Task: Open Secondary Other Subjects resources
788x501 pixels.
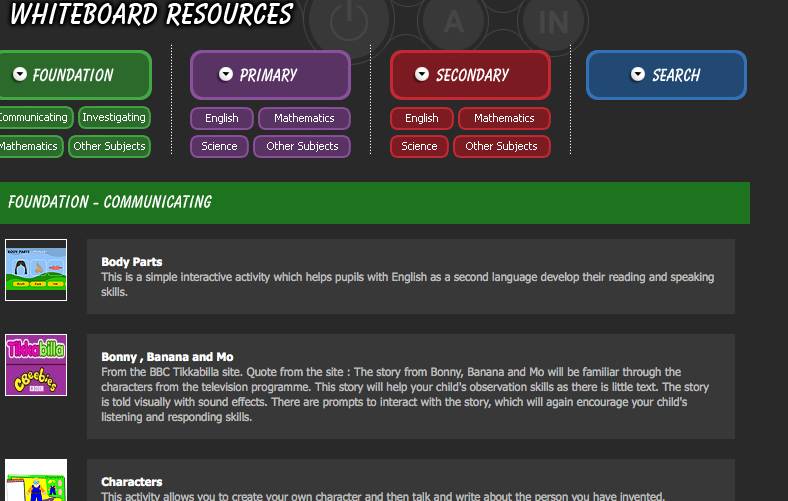Action: [x=501, y=147]
